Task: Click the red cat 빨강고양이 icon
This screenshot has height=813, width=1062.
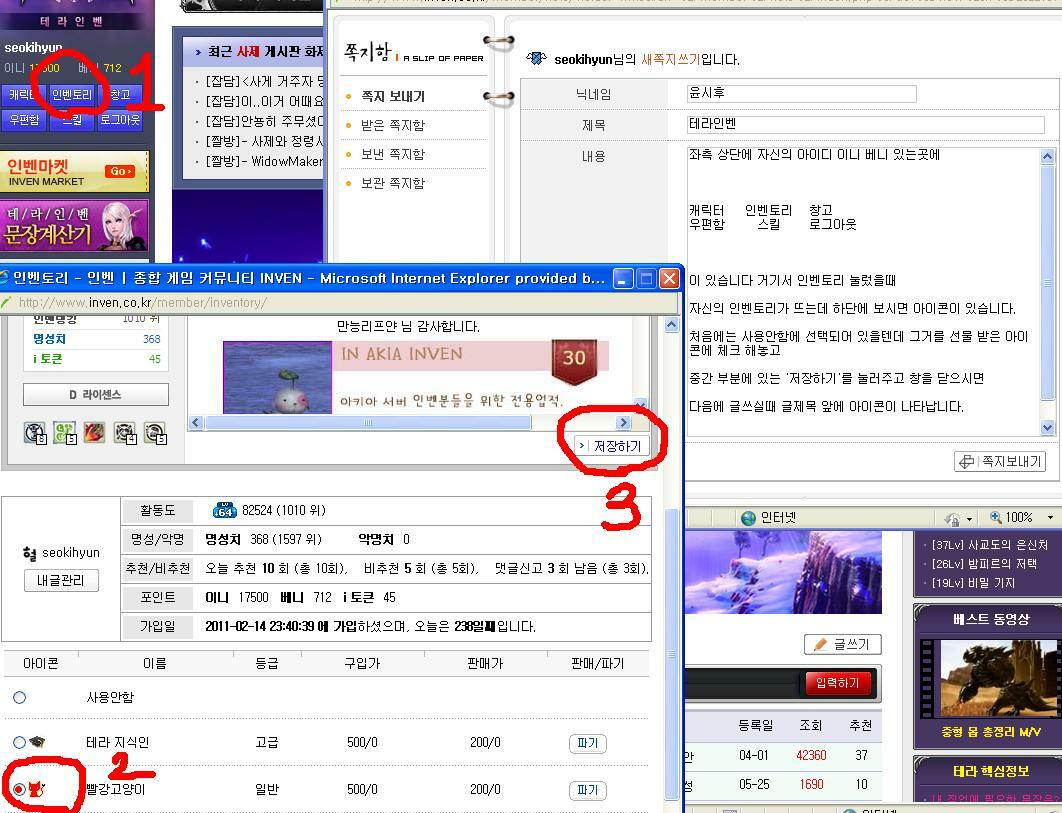Action: (x=36, y=790)
